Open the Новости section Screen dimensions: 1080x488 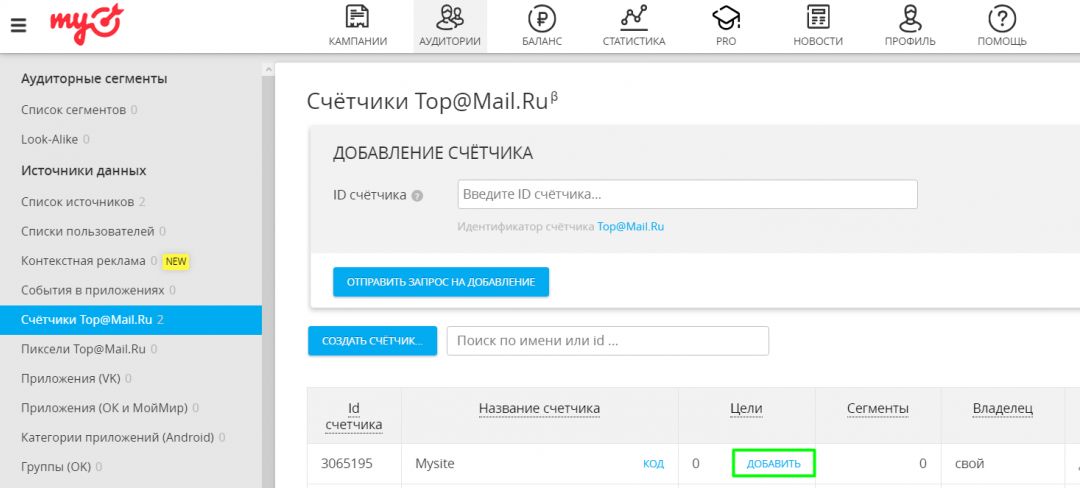(818, 26)
